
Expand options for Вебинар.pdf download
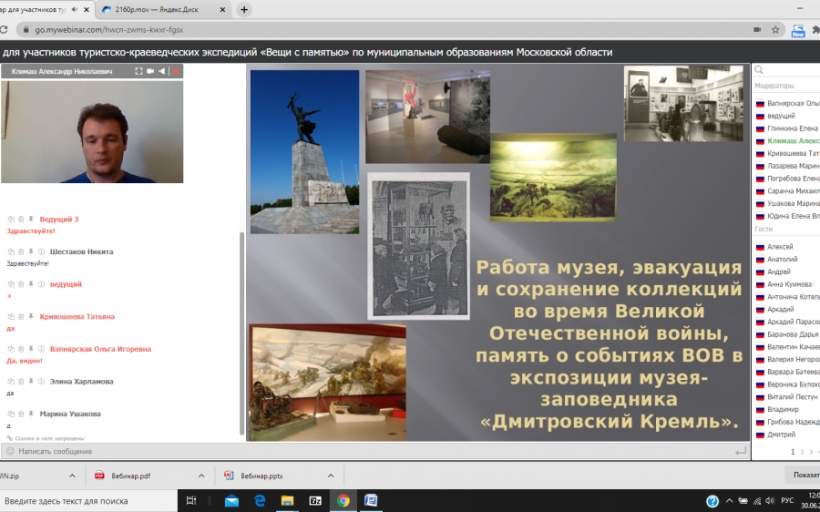click(201, 476)
